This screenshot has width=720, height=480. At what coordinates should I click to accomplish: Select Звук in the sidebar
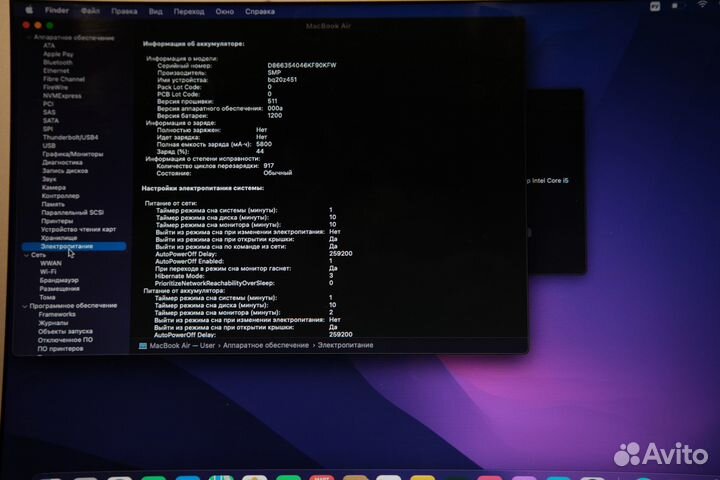[49, 179]
